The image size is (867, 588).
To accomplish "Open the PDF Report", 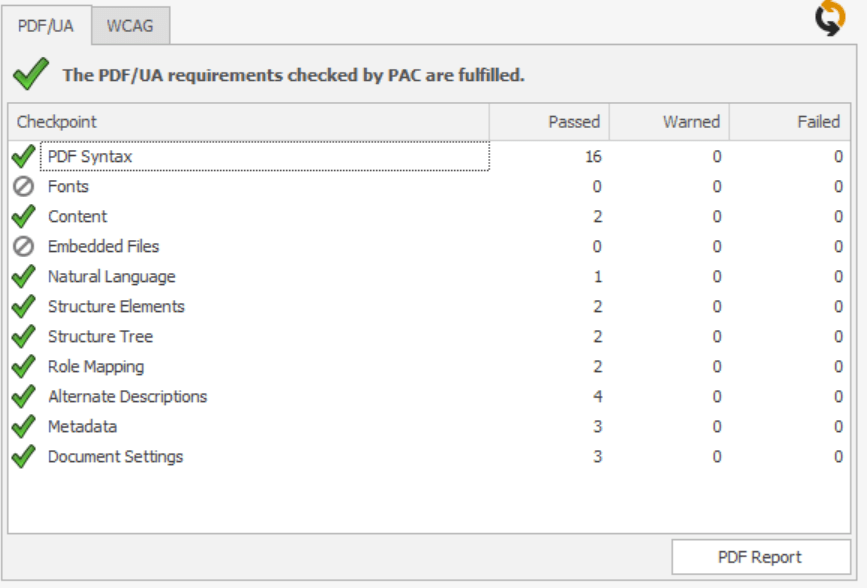I will point(760,557).
